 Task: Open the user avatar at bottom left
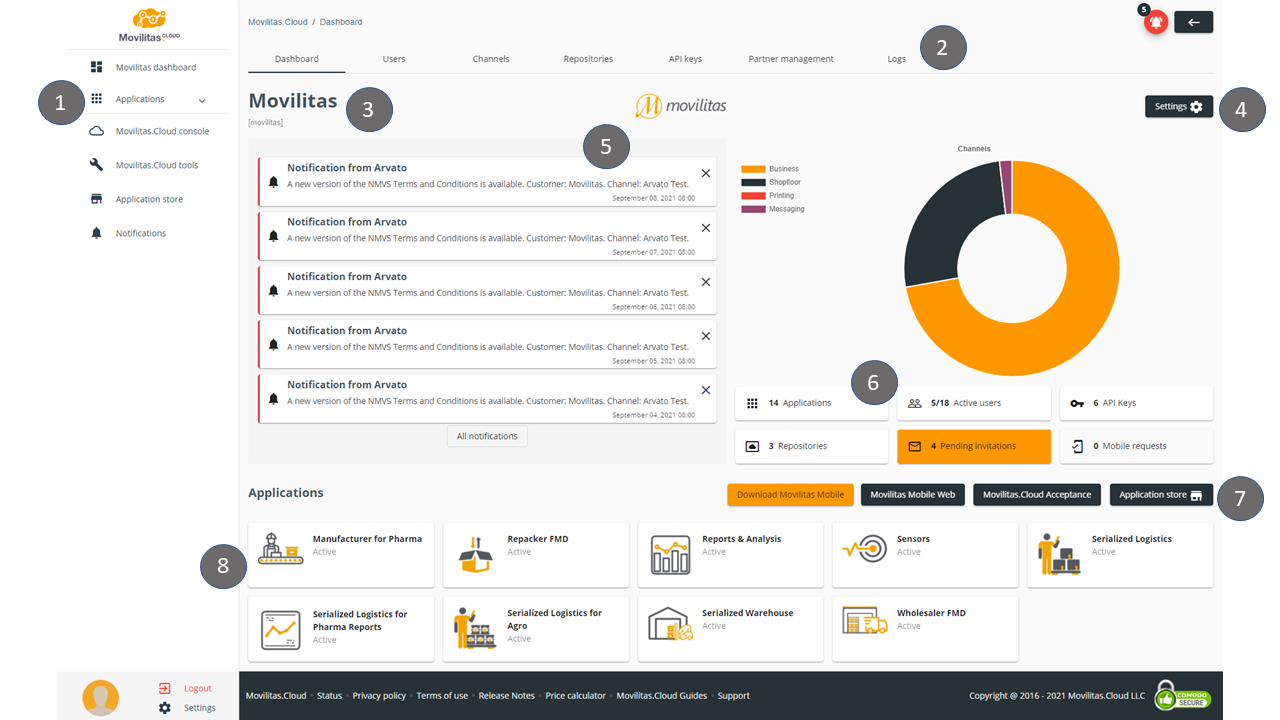pyautogui.click(x=100, y=698)
